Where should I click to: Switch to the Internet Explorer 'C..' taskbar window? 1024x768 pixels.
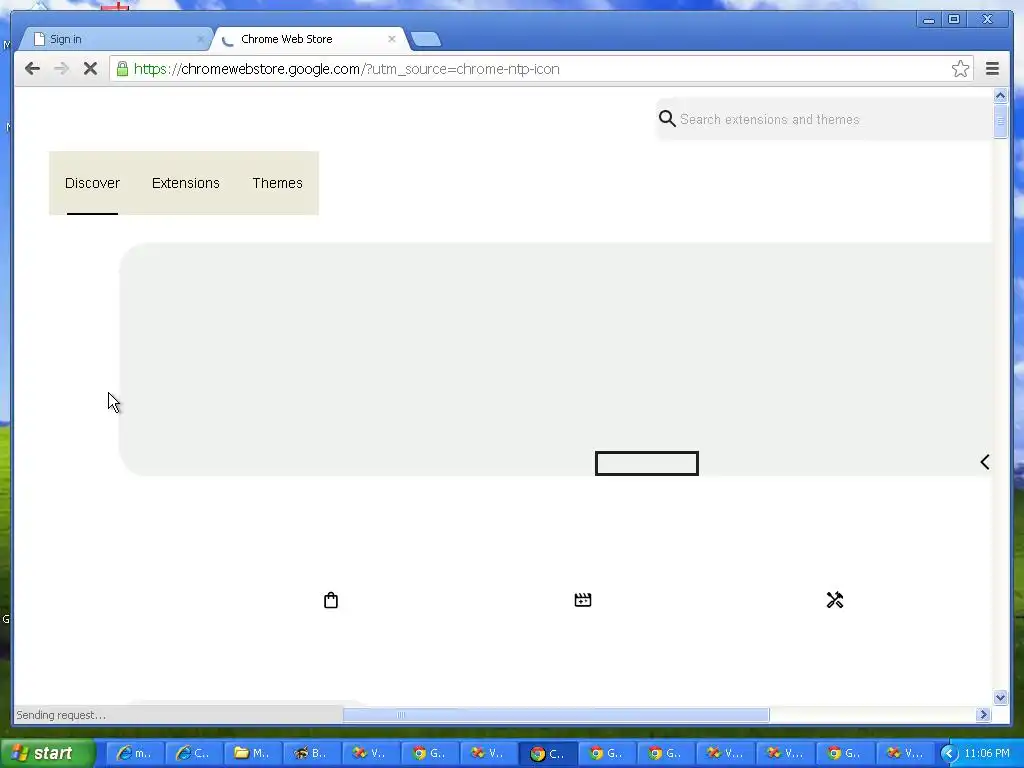coord(193,753)
